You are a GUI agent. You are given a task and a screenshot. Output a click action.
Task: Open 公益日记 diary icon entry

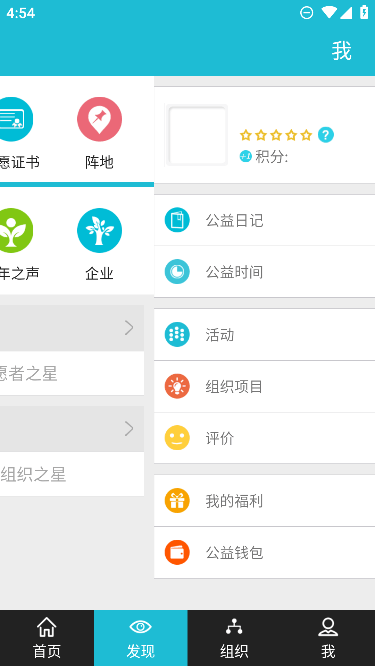pos(177,220)
